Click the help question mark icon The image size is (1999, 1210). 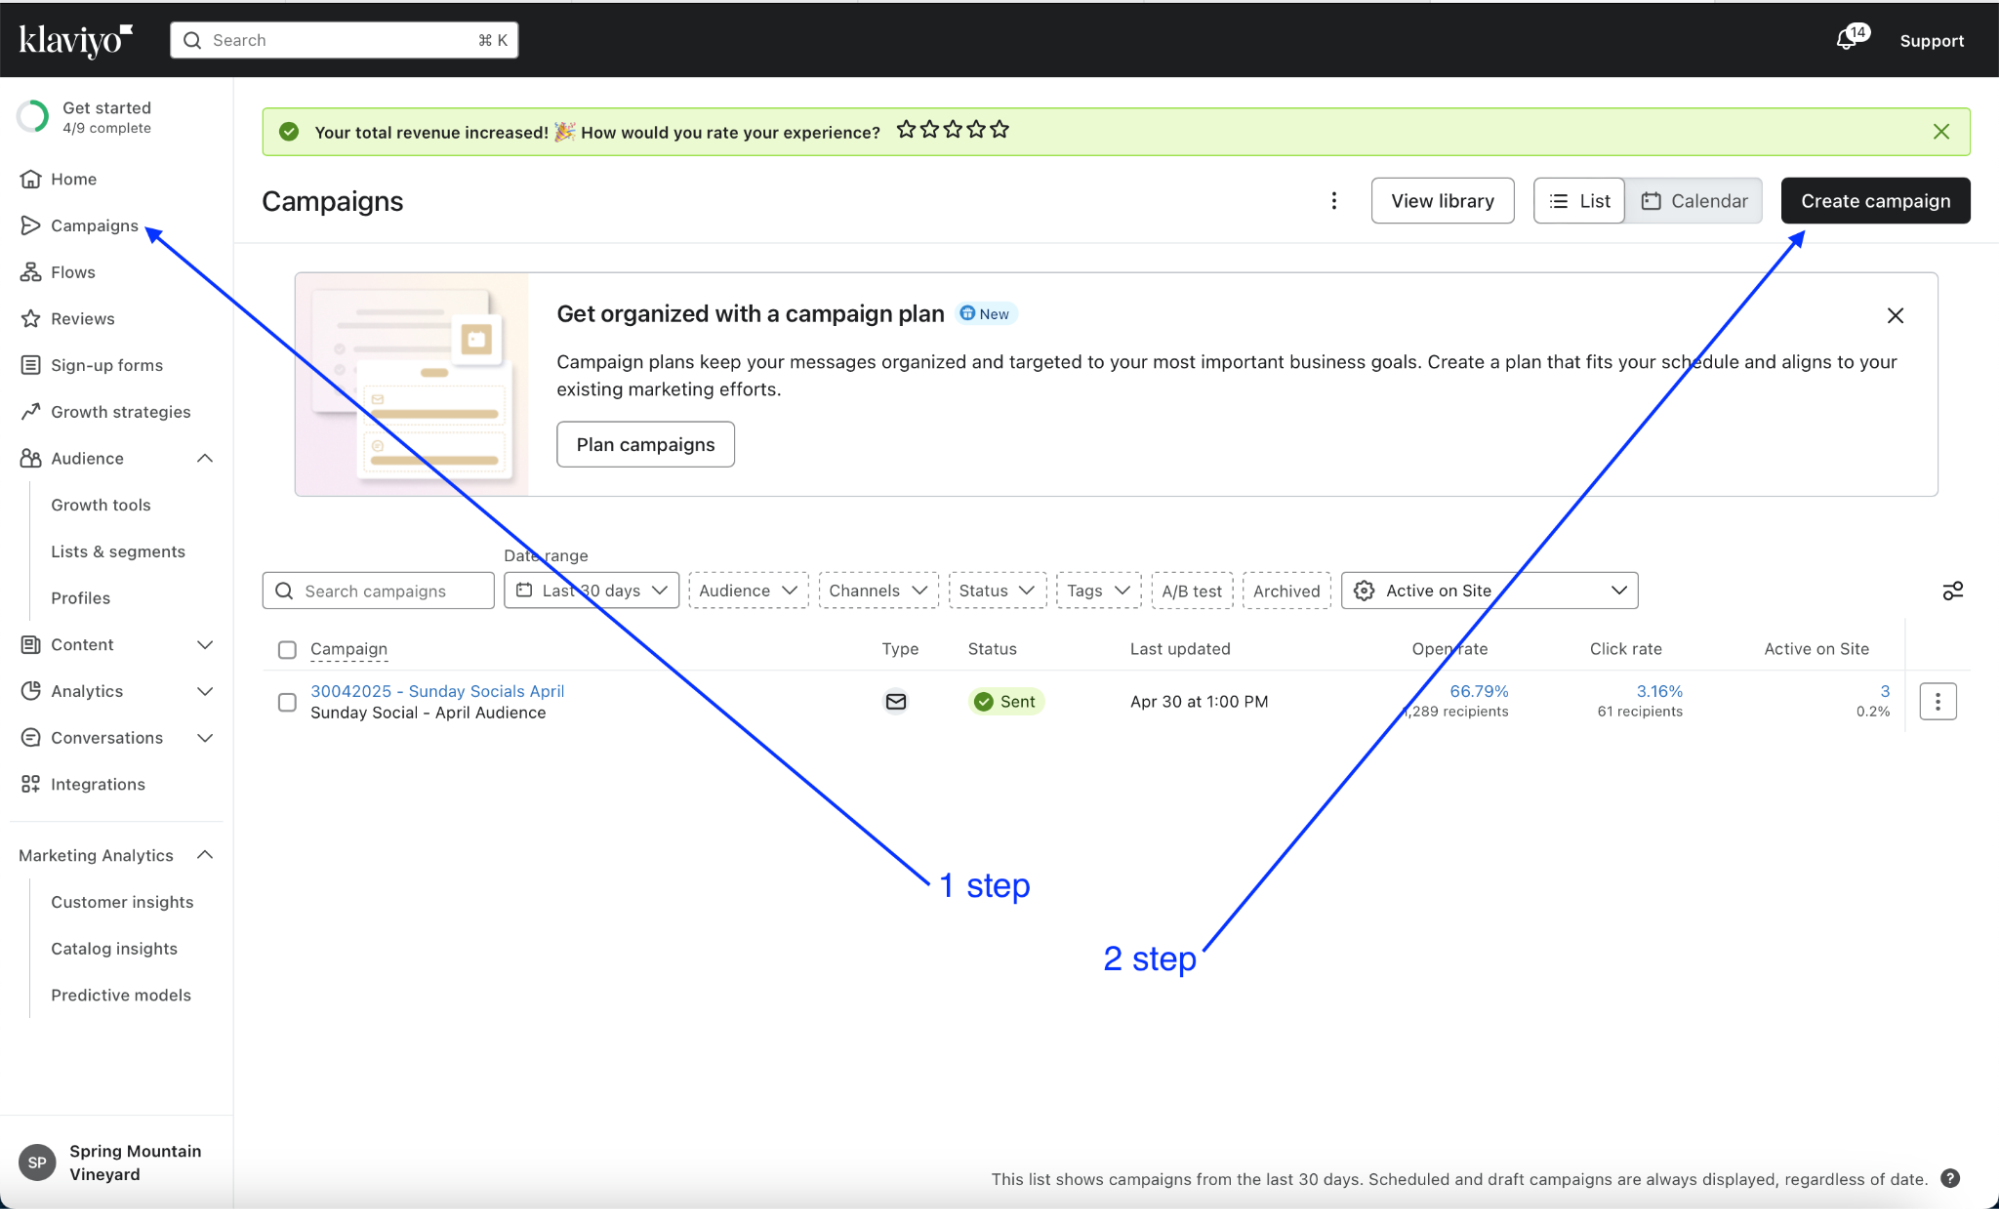pos(1949,1178)
